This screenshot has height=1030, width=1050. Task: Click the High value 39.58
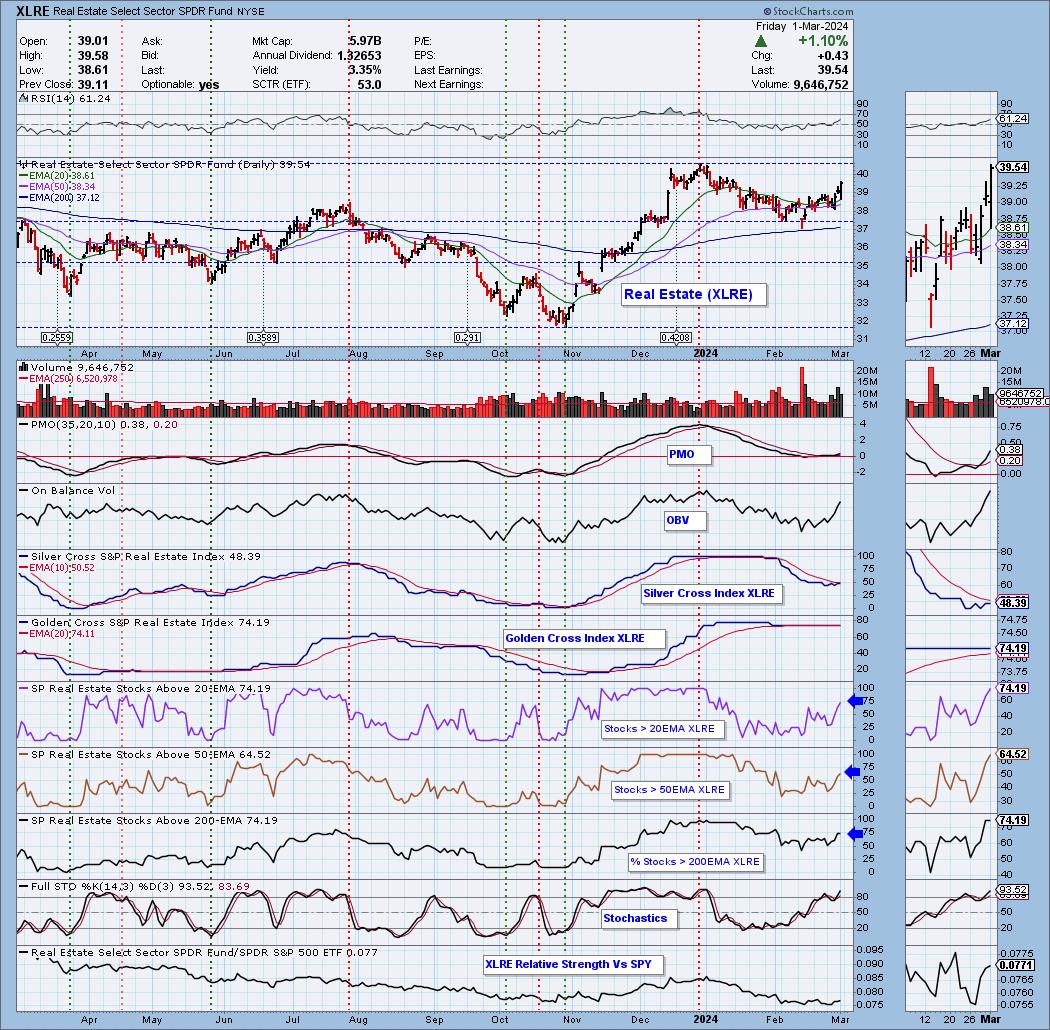coord(92,56)
